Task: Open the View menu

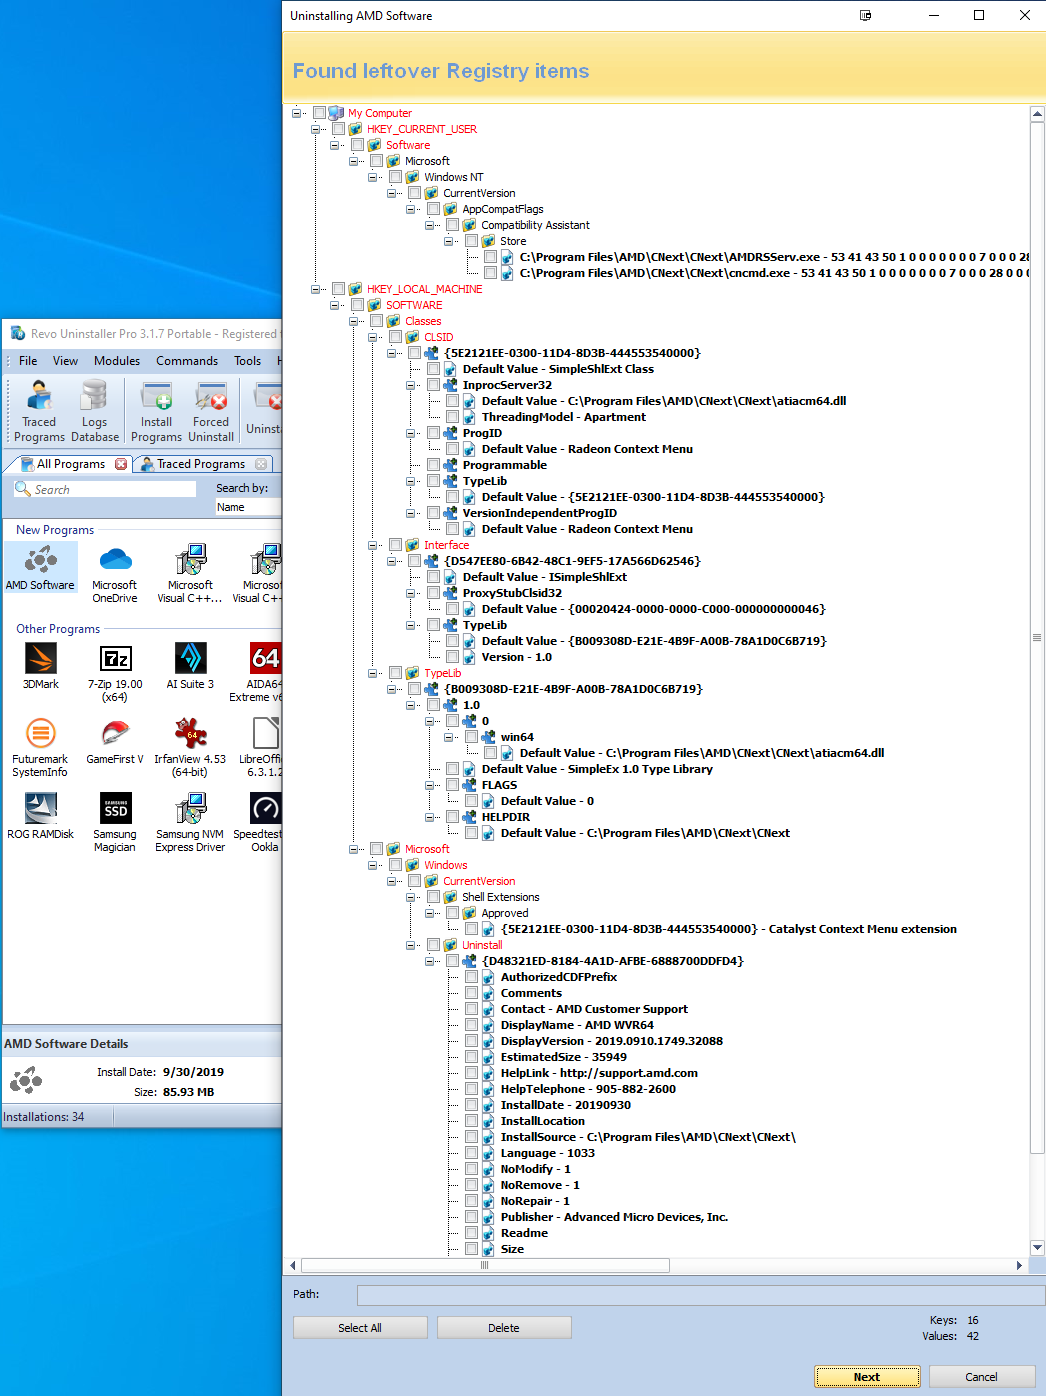Action: pos(65,361)
